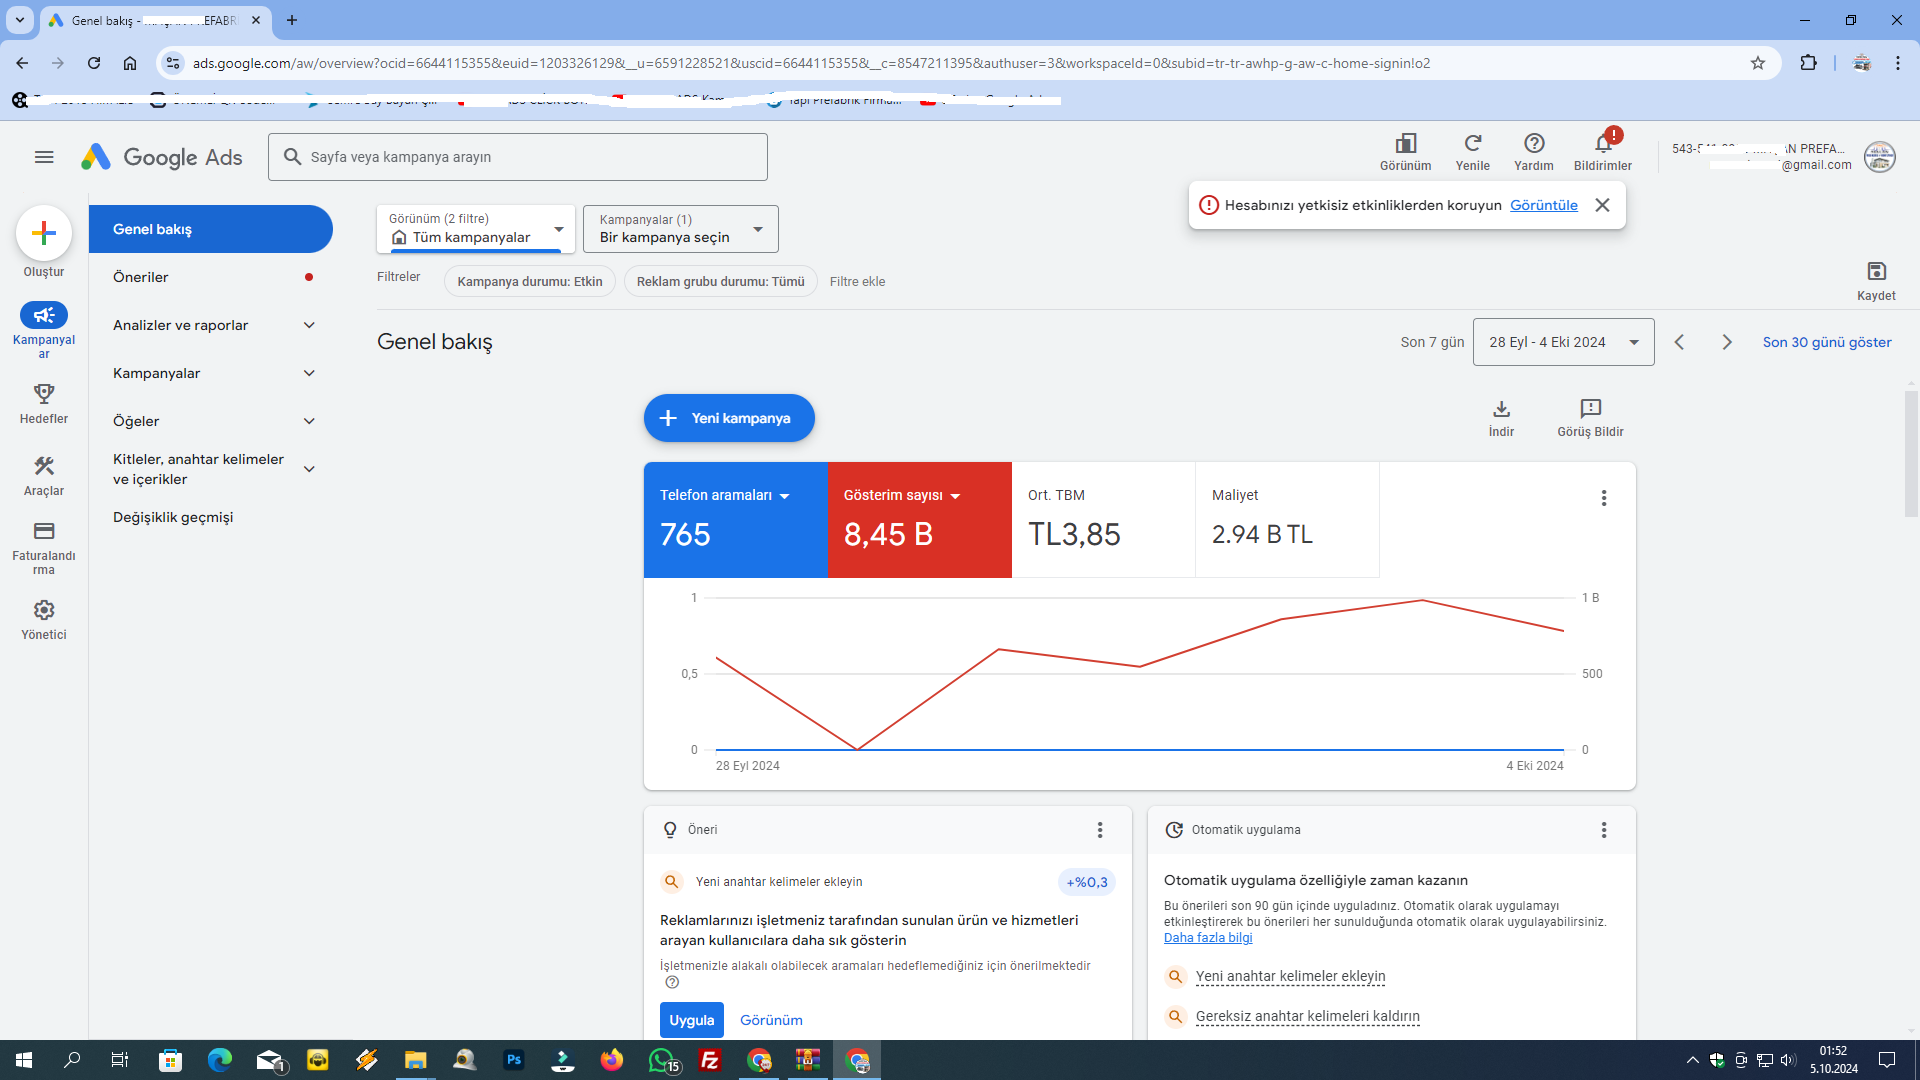
Task: Open WhatsApp from the taskbar
Action: pos(663,1060)
